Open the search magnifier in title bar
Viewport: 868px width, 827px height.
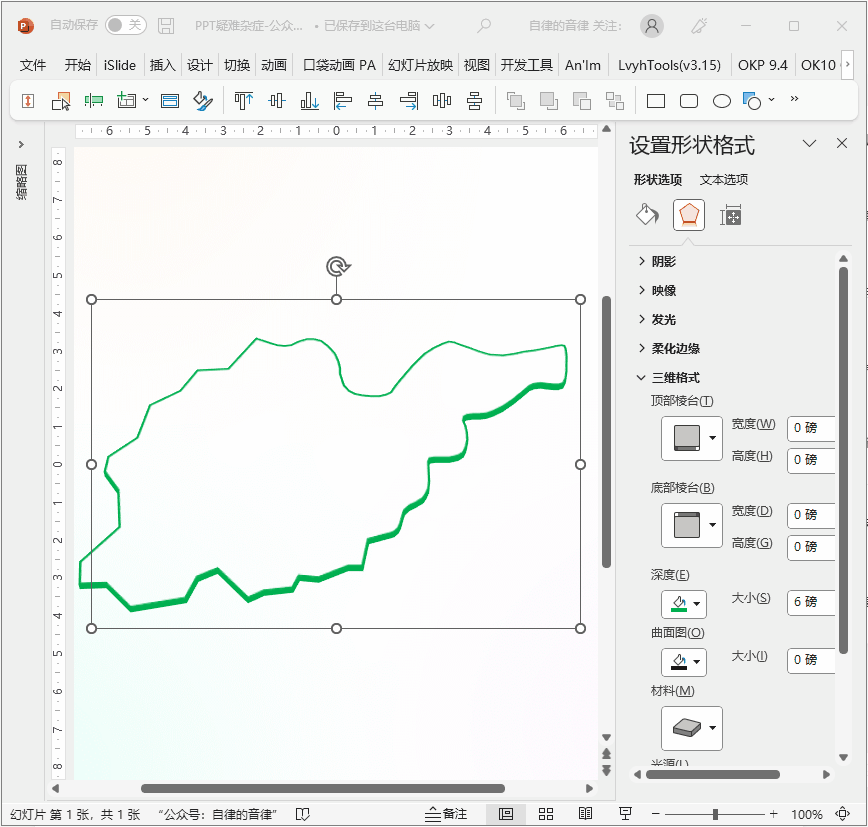pos(484,25)
